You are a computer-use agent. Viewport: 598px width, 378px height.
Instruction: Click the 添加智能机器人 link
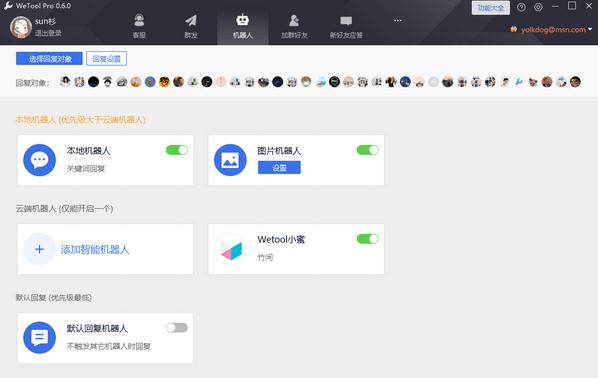point(95,249)
